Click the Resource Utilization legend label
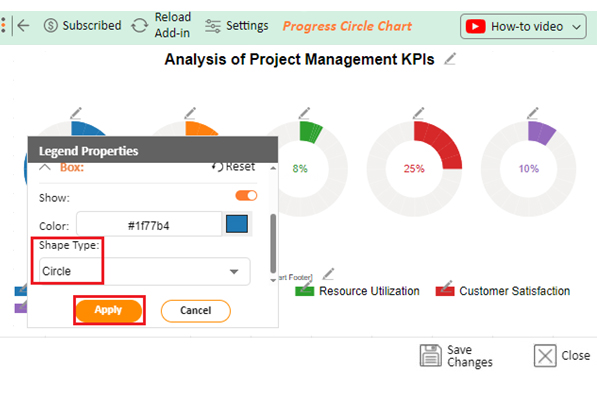This screenshot has width=597, height=393. [369, 291]
